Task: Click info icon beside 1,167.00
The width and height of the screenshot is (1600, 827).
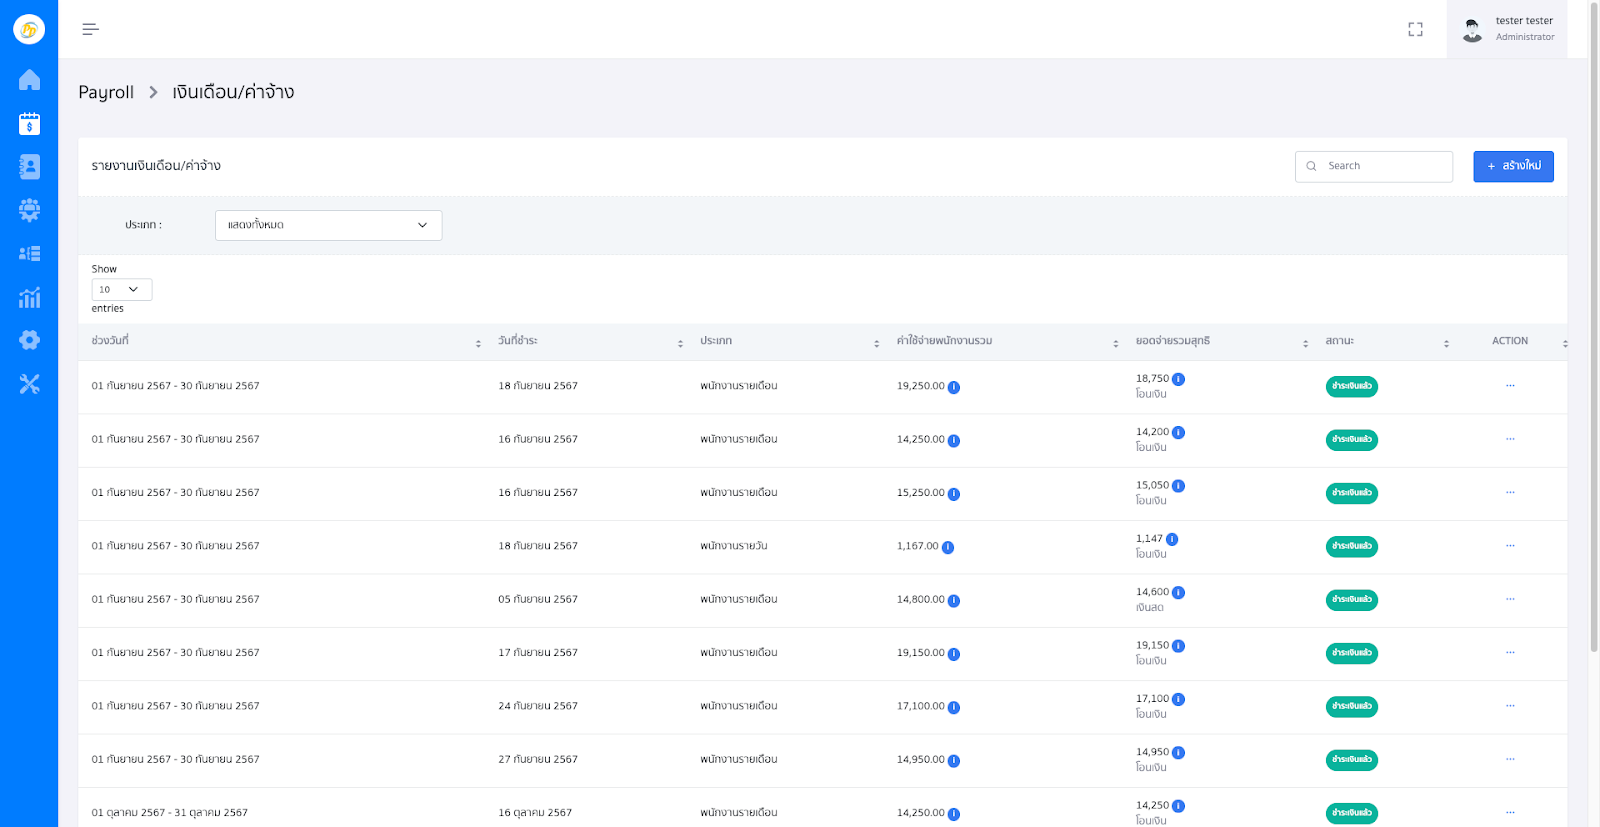Action: 948,547
